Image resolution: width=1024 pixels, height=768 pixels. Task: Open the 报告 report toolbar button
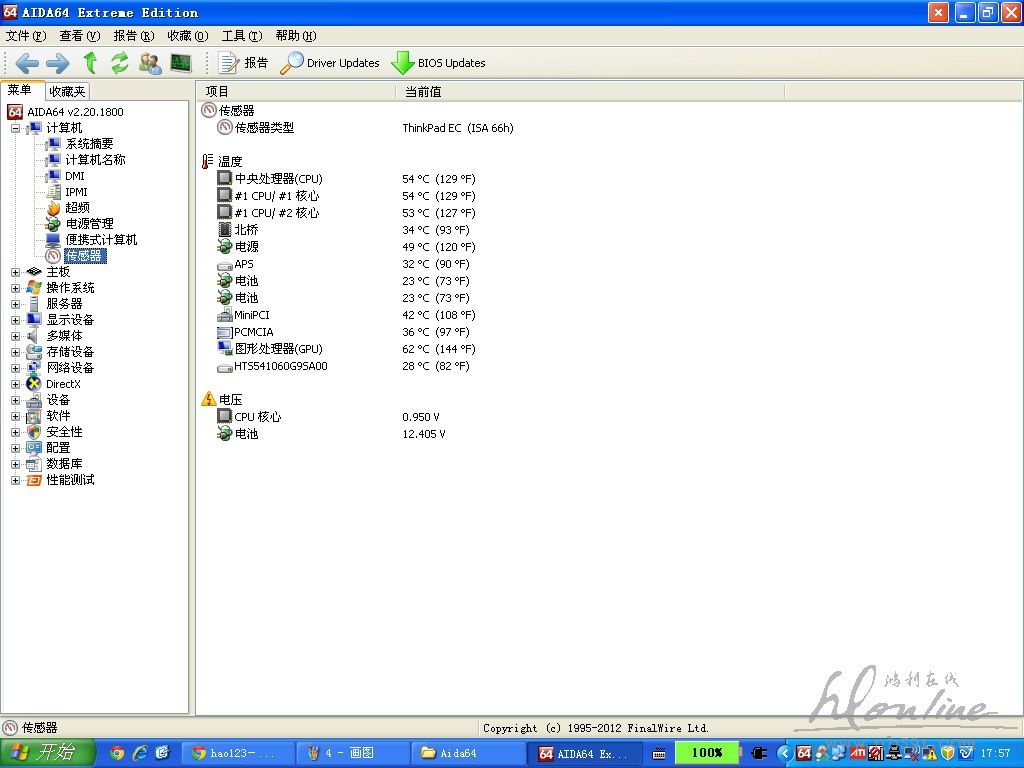pyautogui.click(x=244, y=63)
